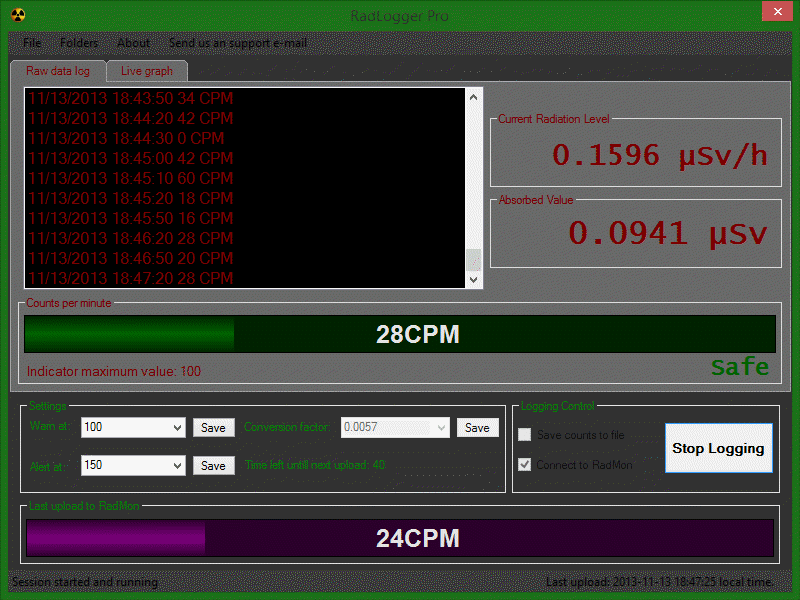Select log entry 18:45:00 42 CPM

click(131, 158)
